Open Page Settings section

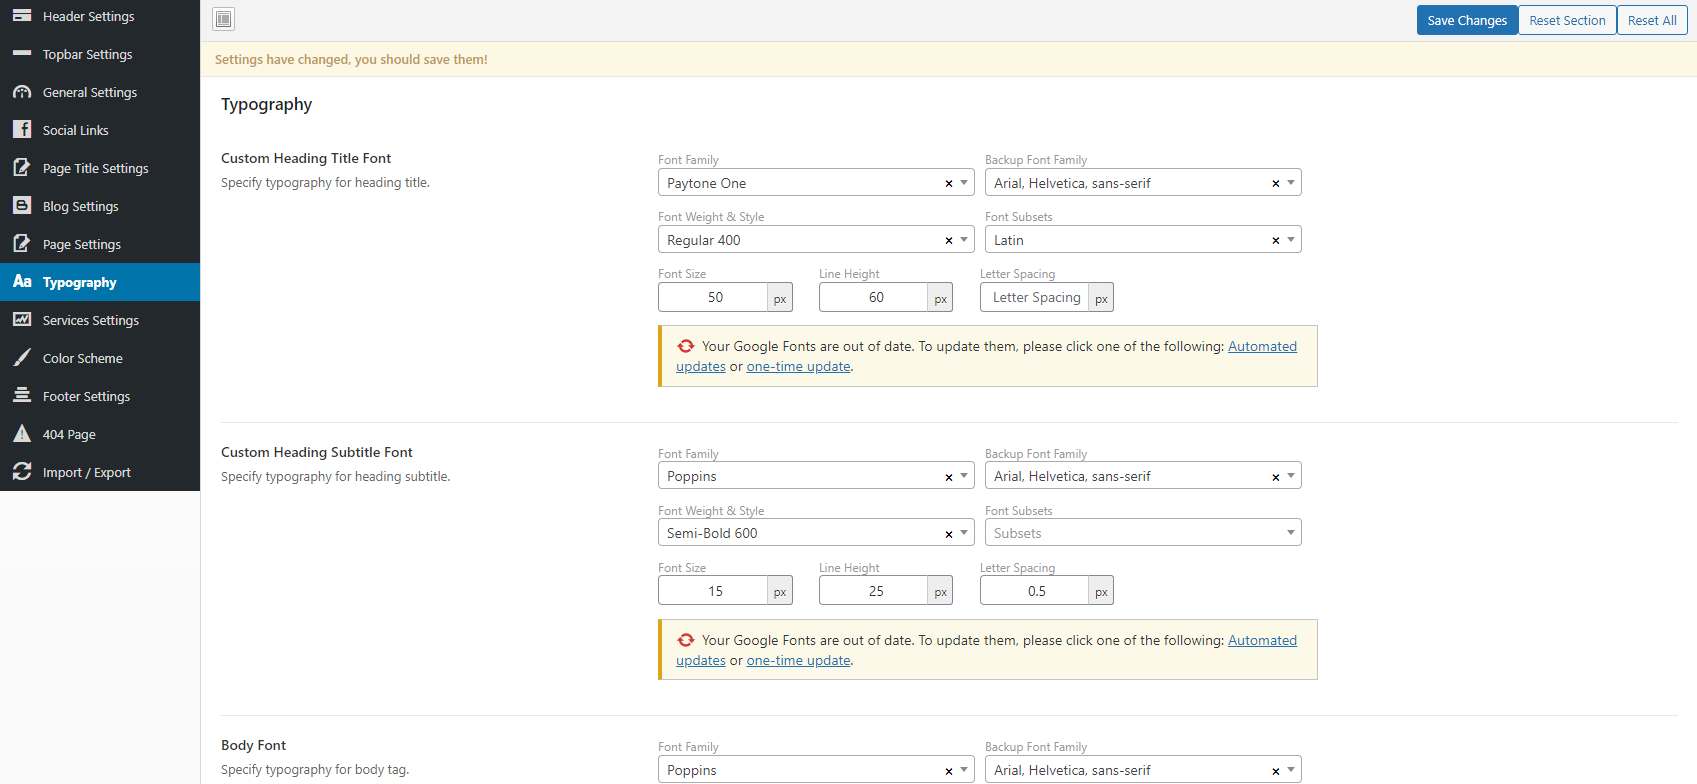click(x=100, y=244)
